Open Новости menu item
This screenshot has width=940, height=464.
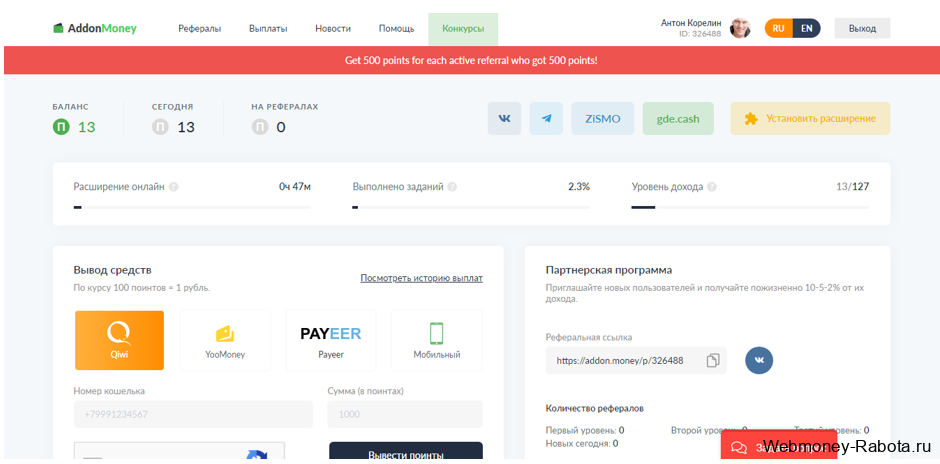click(x=333, y=28)
